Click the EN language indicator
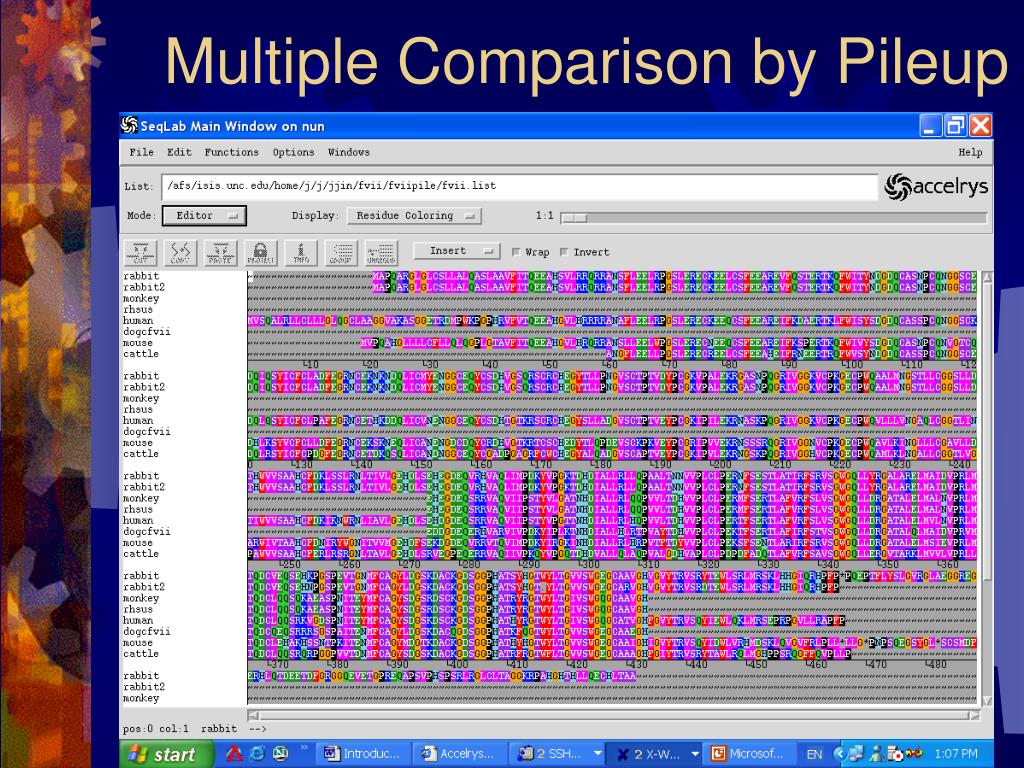1024x768 pixels. pos(814,754)
